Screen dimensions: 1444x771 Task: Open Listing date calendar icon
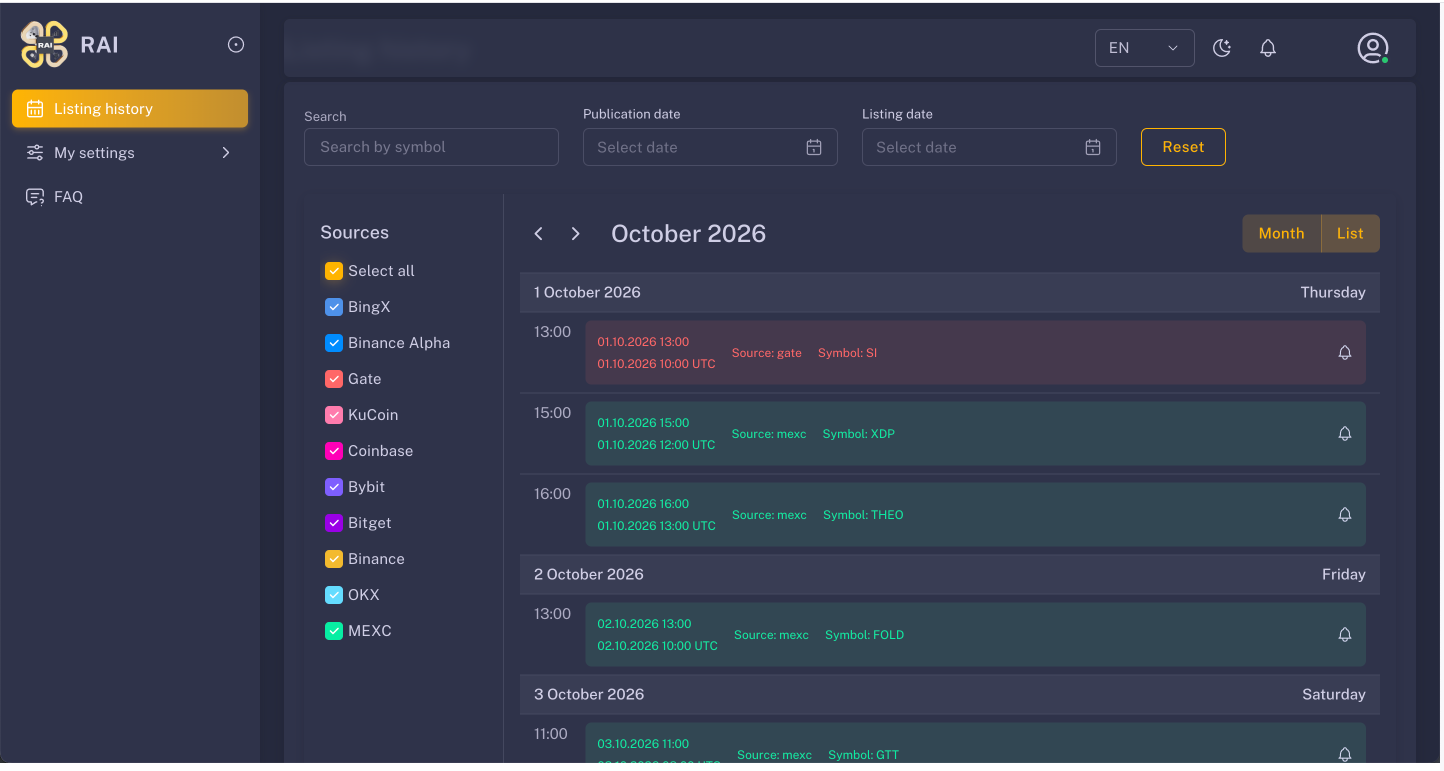(x=1093, y=147)
